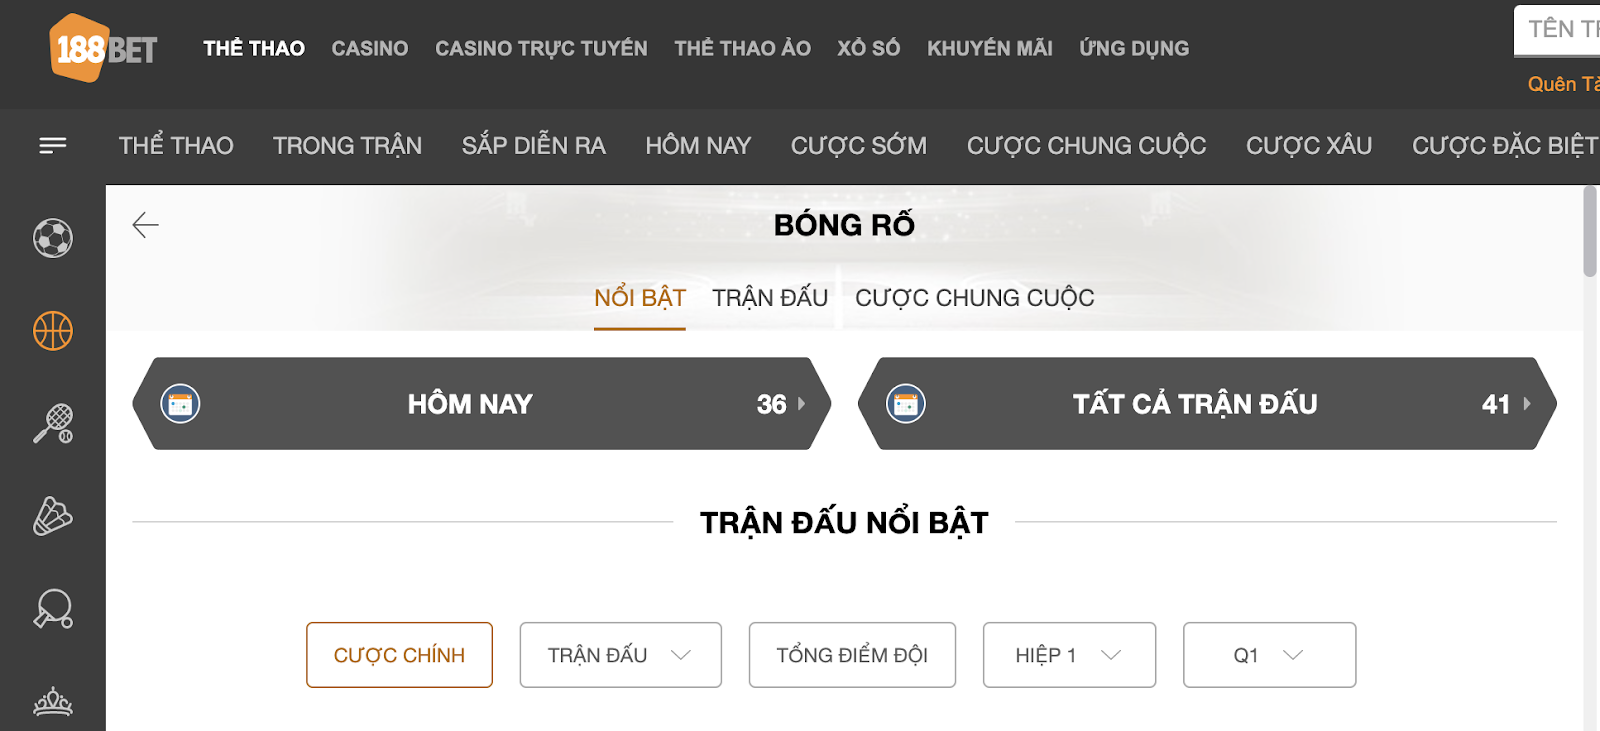
Task: Select the table tennis paddle icon
Action: point(53,609)
